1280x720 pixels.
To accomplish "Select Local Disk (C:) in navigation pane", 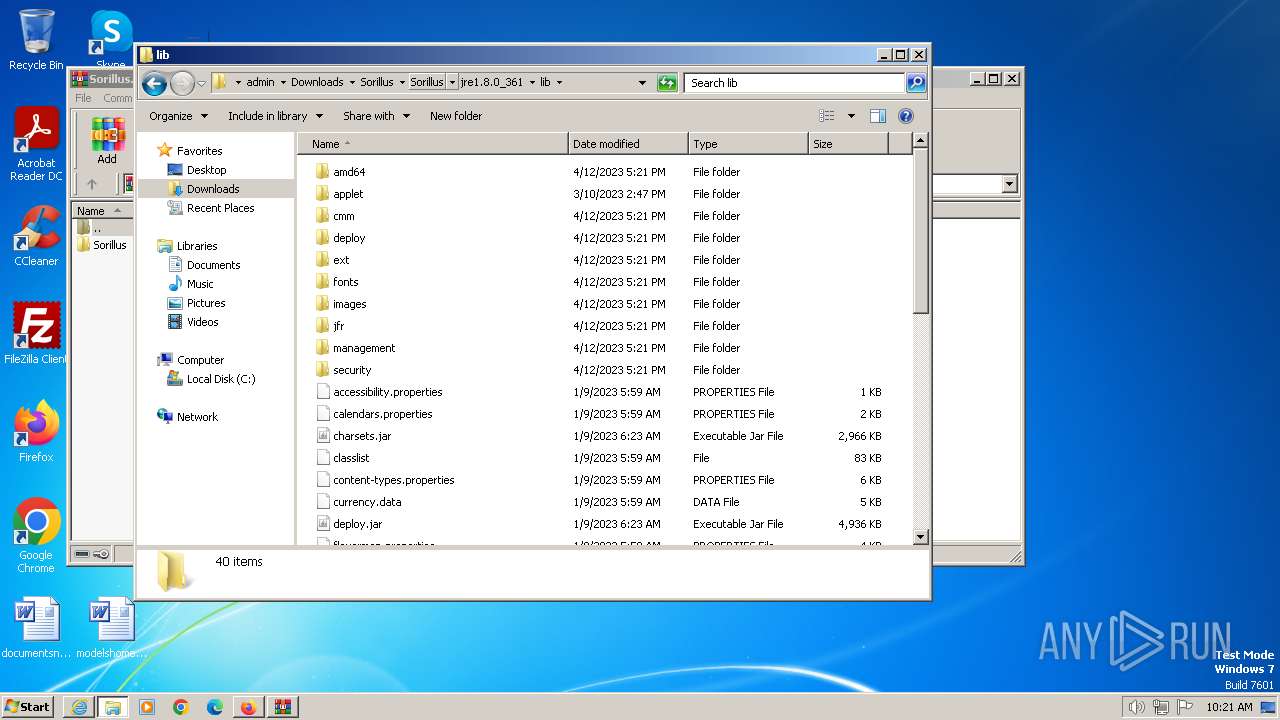I will tap(220, 379).
